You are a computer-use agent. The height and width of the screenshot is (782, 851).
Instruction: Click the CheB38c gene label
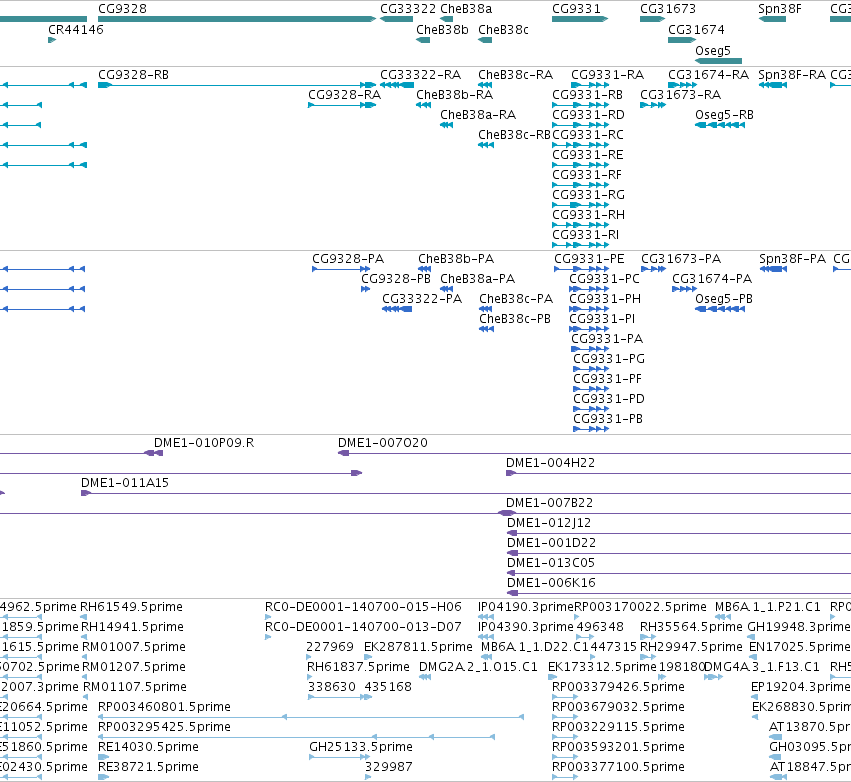(x=503, y=30)
